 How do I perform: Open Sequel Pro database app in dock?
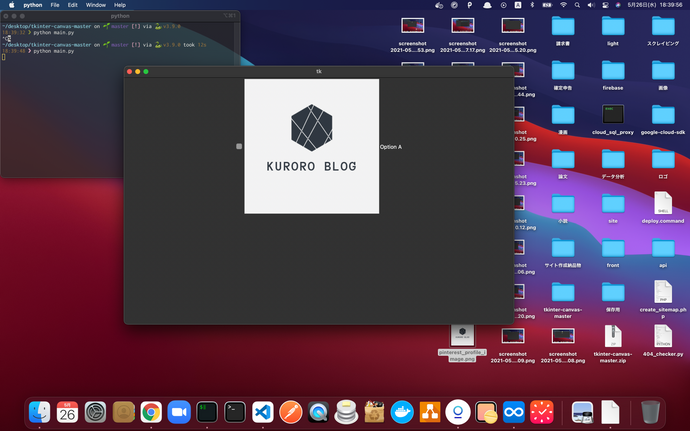[346, 412]
